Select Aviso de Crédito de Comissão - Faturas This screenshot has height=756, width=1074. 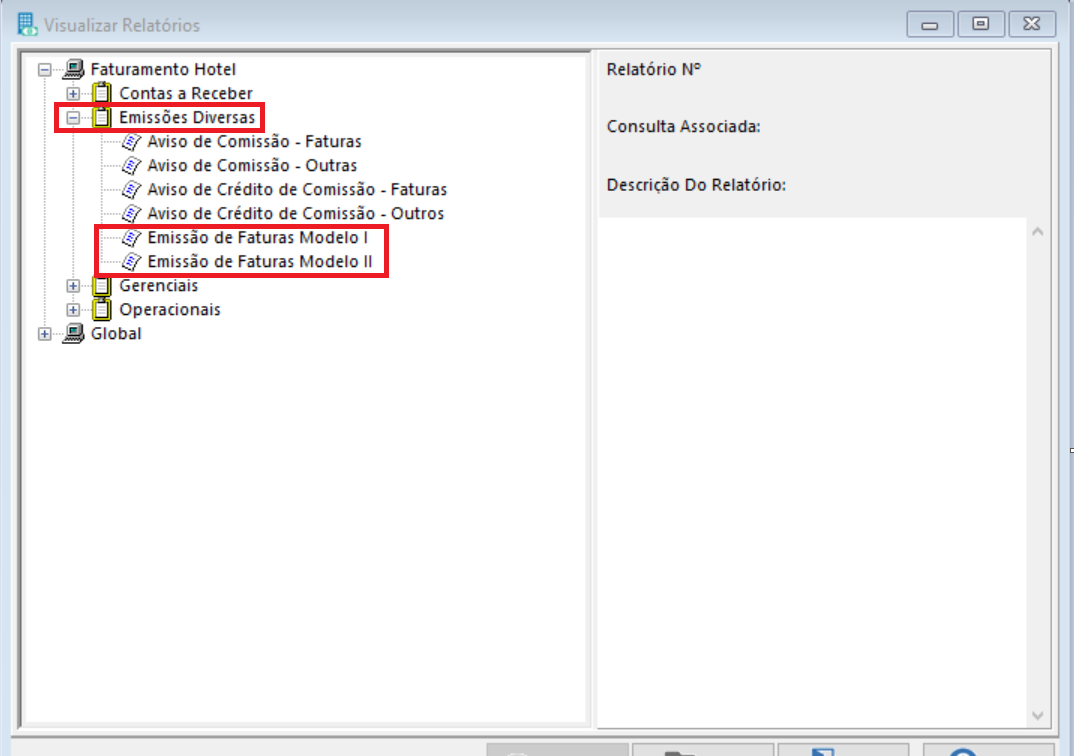[297, 189]
